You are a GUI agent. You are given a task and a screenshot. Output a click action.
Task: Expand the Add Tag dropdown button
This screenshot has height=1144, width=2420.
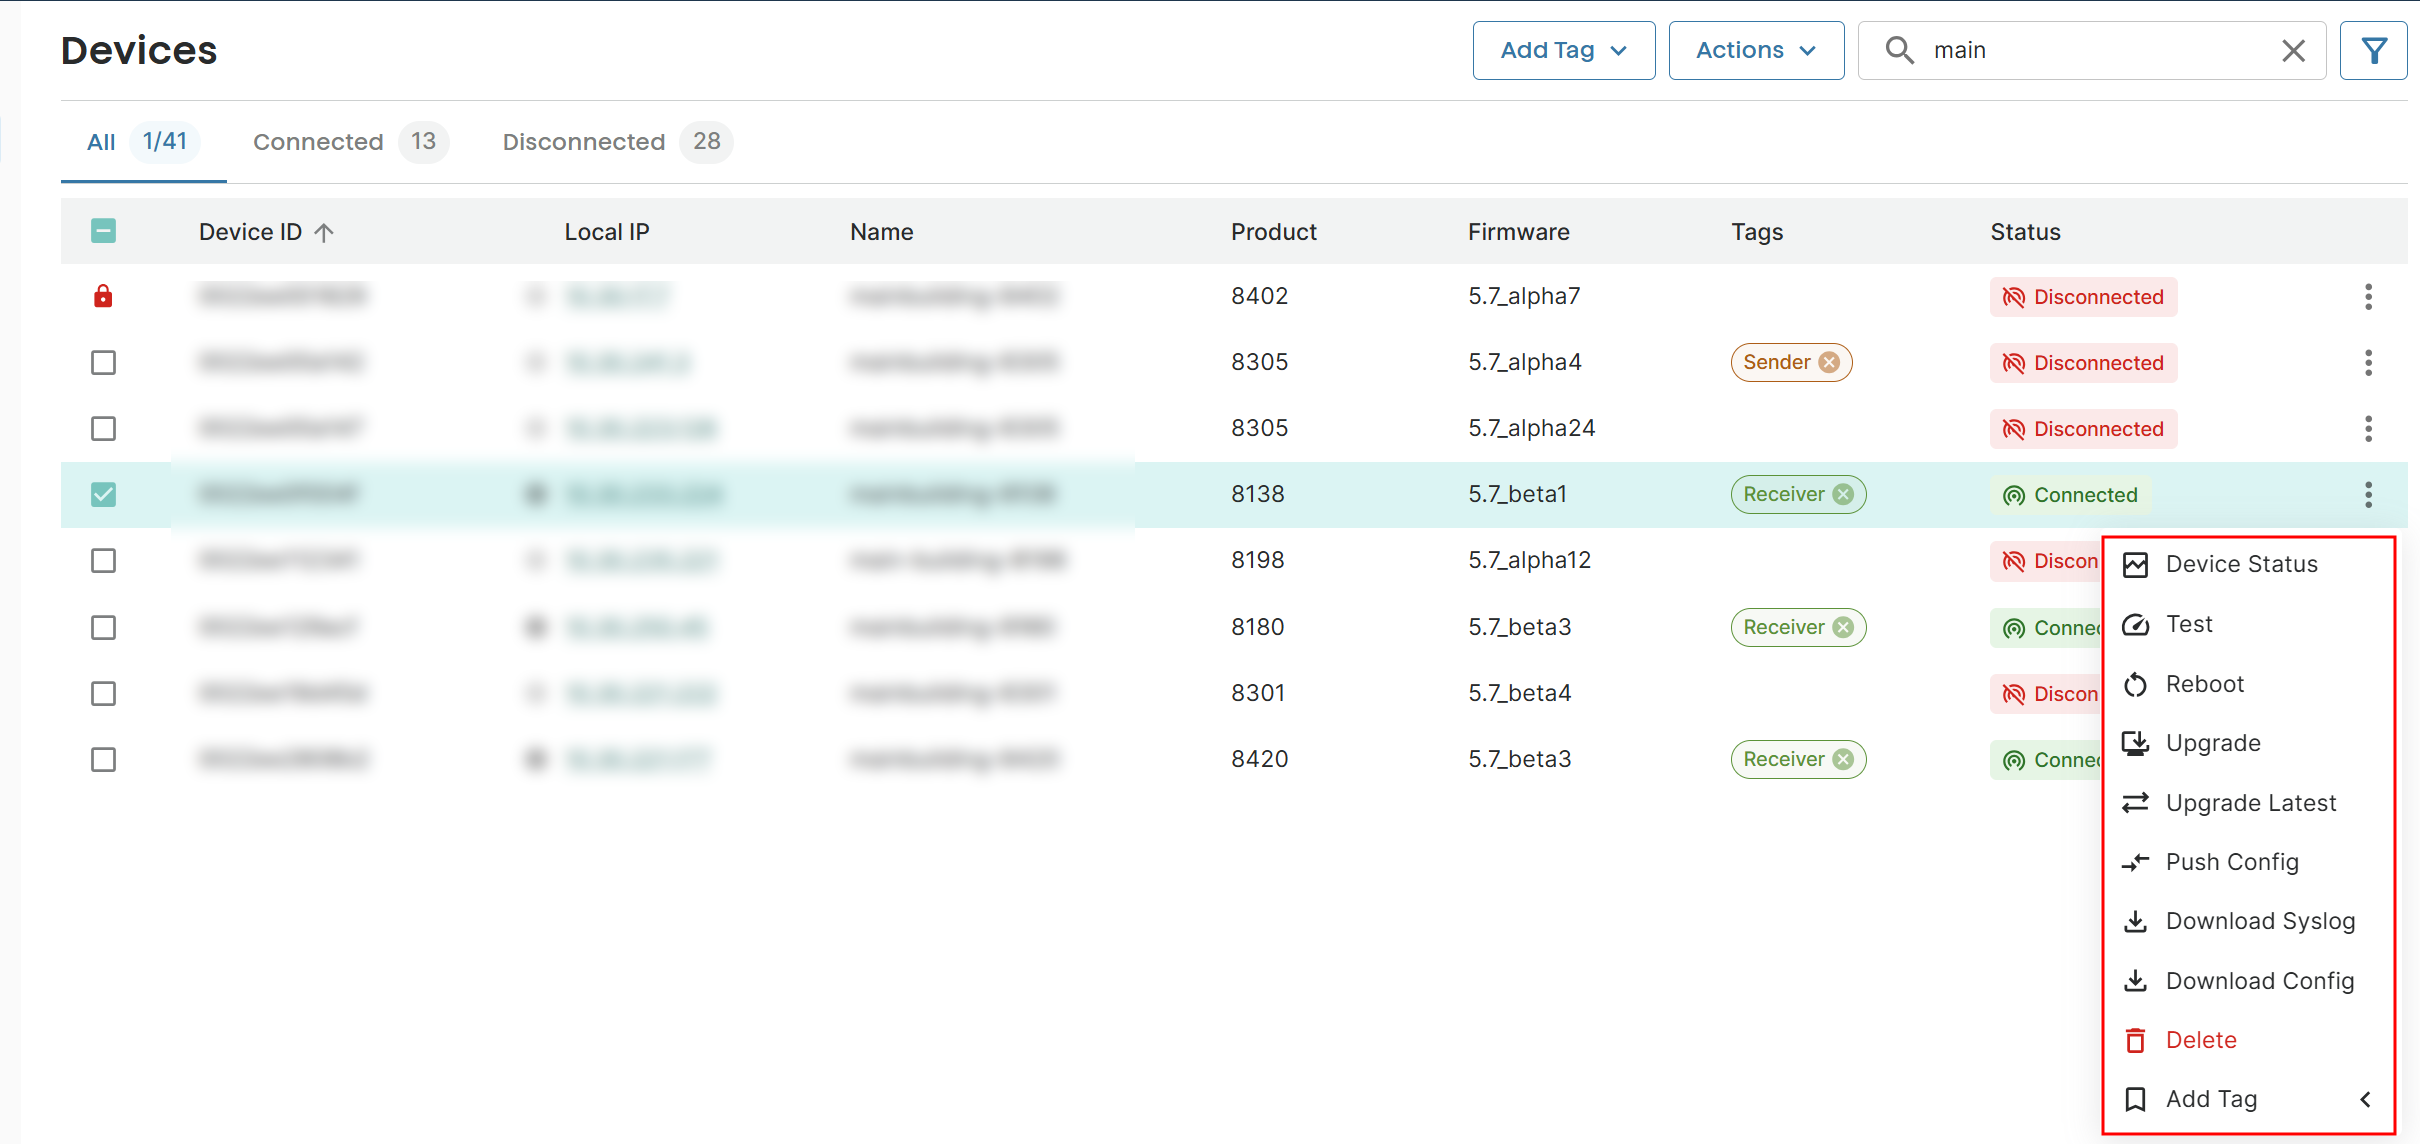pyautogui.click(x=1564, y=50)
